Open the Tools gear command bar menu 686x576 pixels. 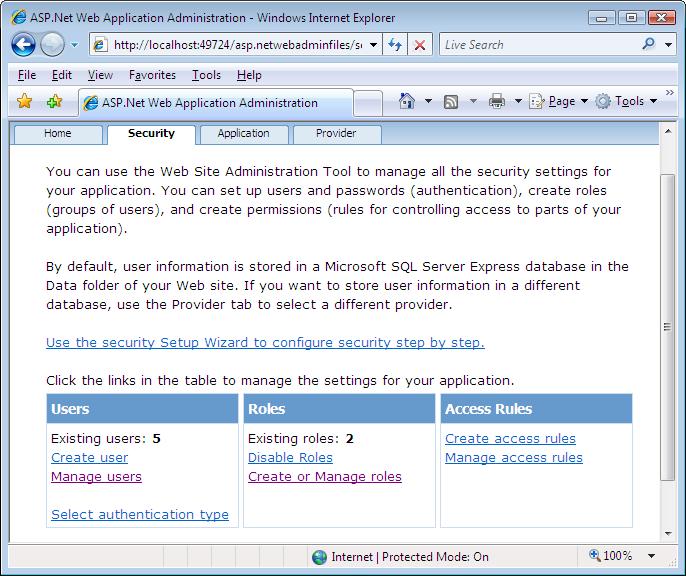(626, 101)
